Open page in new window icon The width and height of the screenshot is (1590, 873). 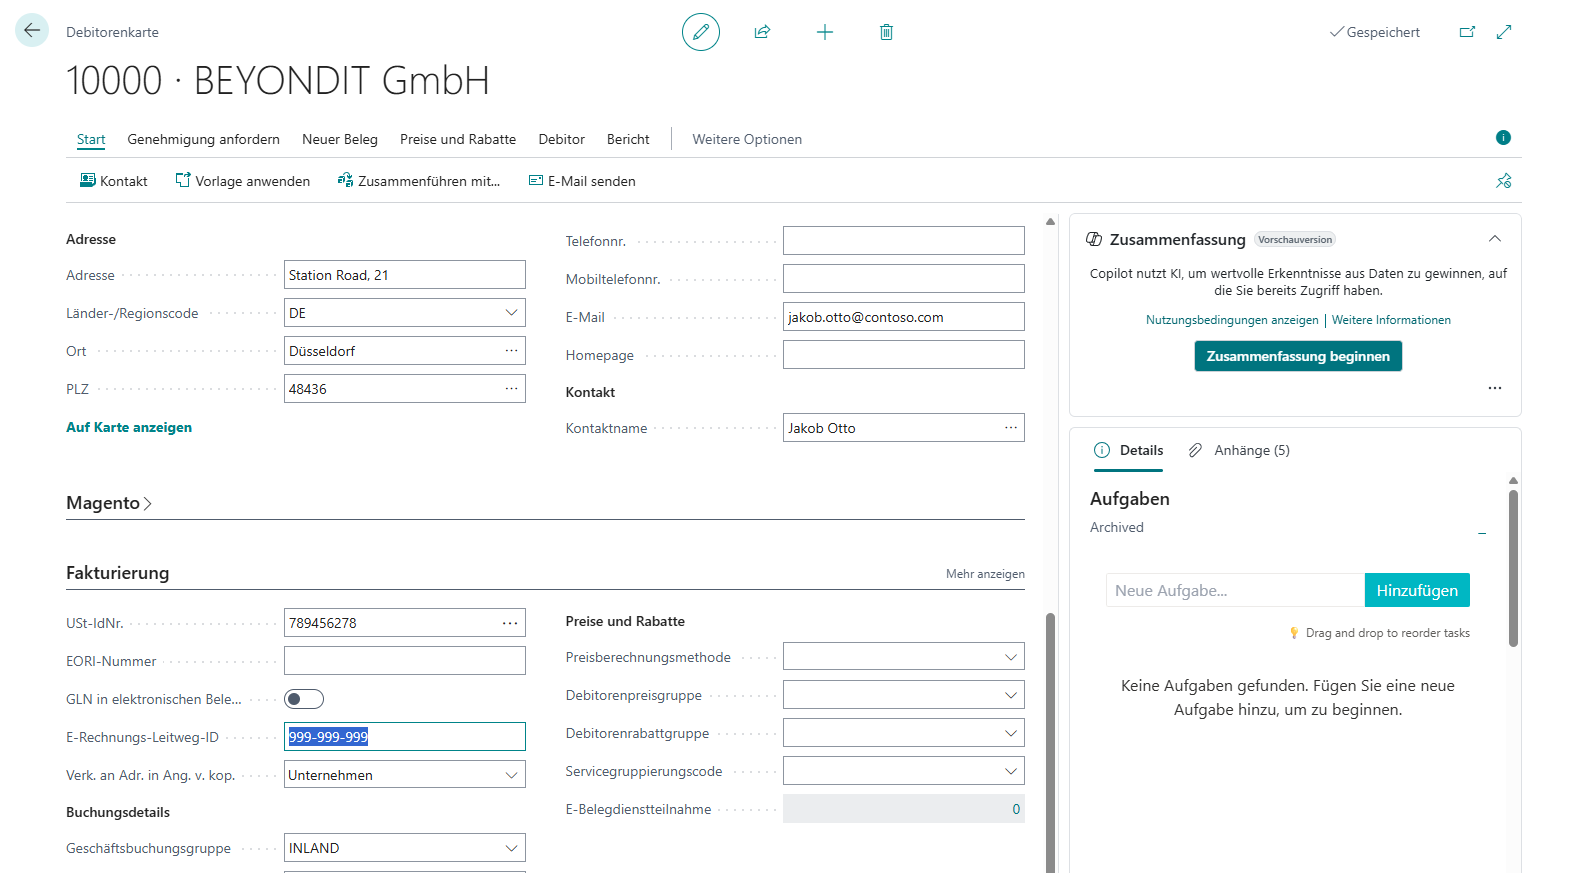(x=1467, y=32)
